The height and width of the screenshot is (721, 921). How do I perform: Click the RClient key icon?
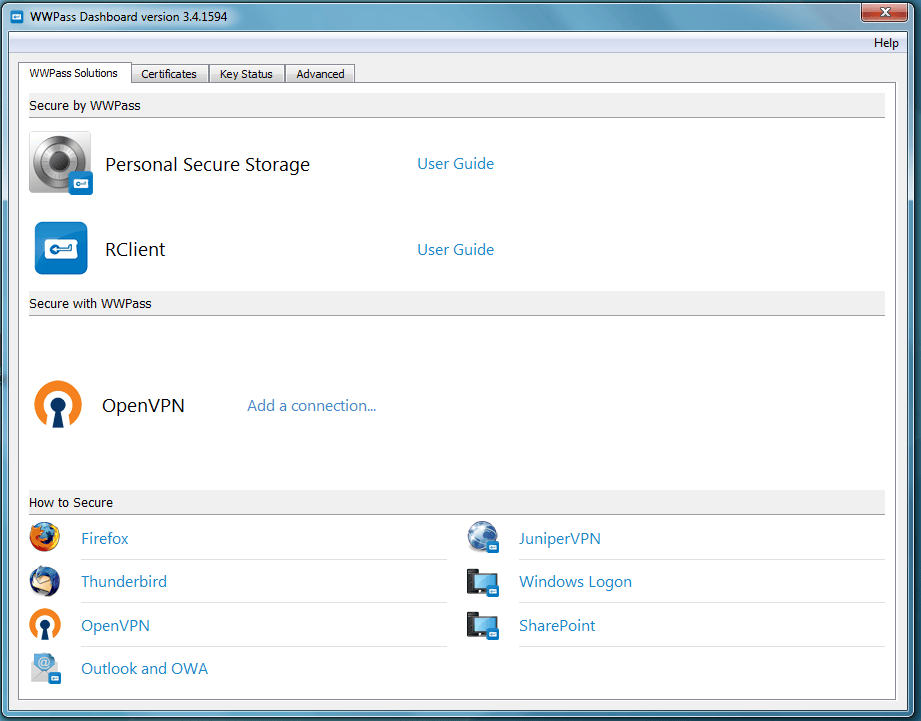[60, 248]
